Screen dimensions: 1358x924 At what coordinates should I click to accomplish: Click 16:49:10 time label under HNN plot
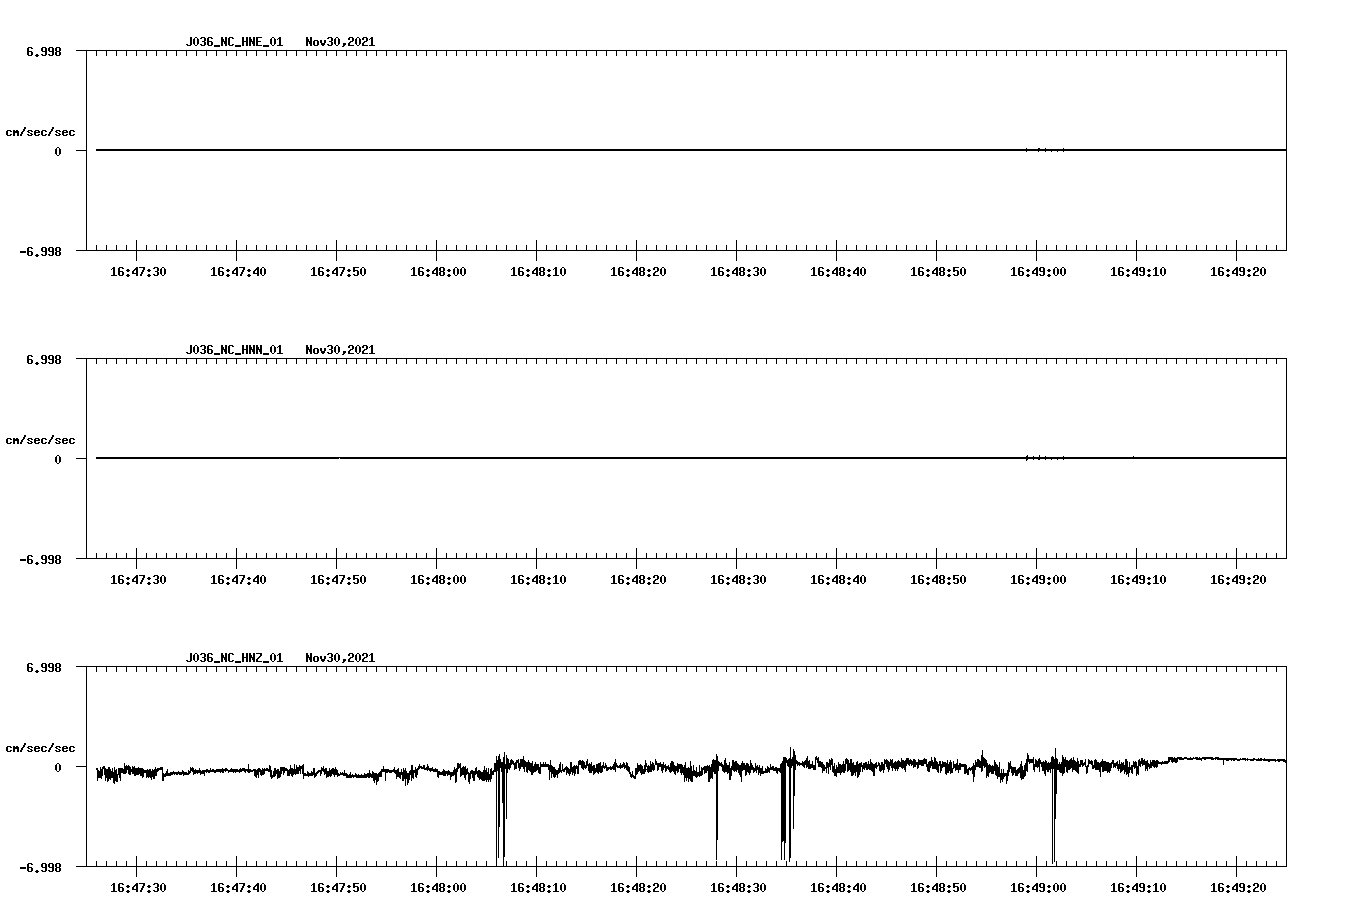[1138, 580]
